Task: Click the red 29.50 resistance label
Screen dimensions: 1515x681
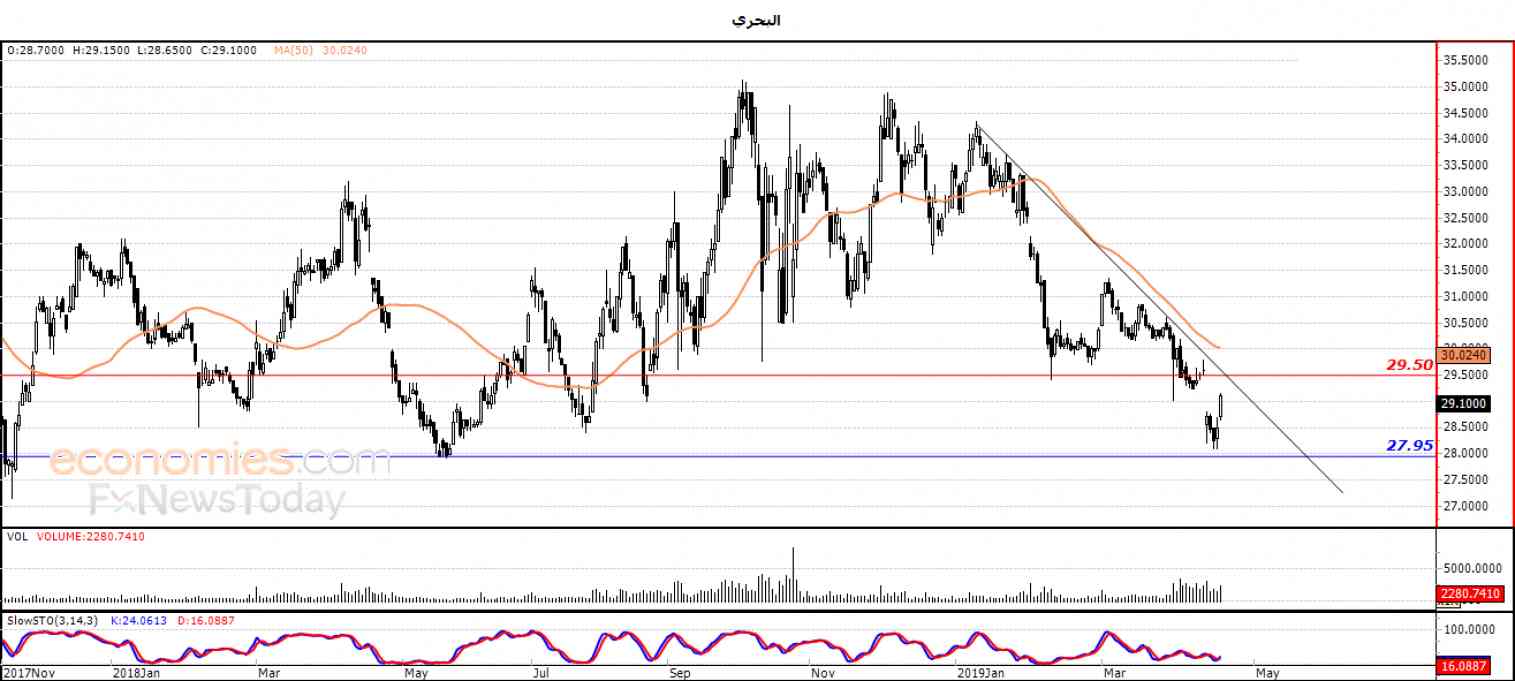Action: click(1408, 365)
